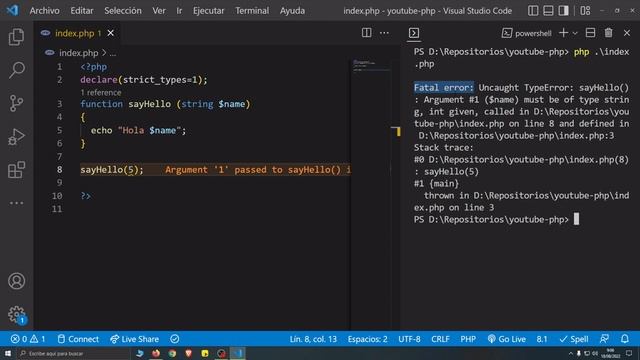Viewport: 640px width, 360px height.
Task: Click the sayHello function name on line 3
Action: (x=150, y=104)
